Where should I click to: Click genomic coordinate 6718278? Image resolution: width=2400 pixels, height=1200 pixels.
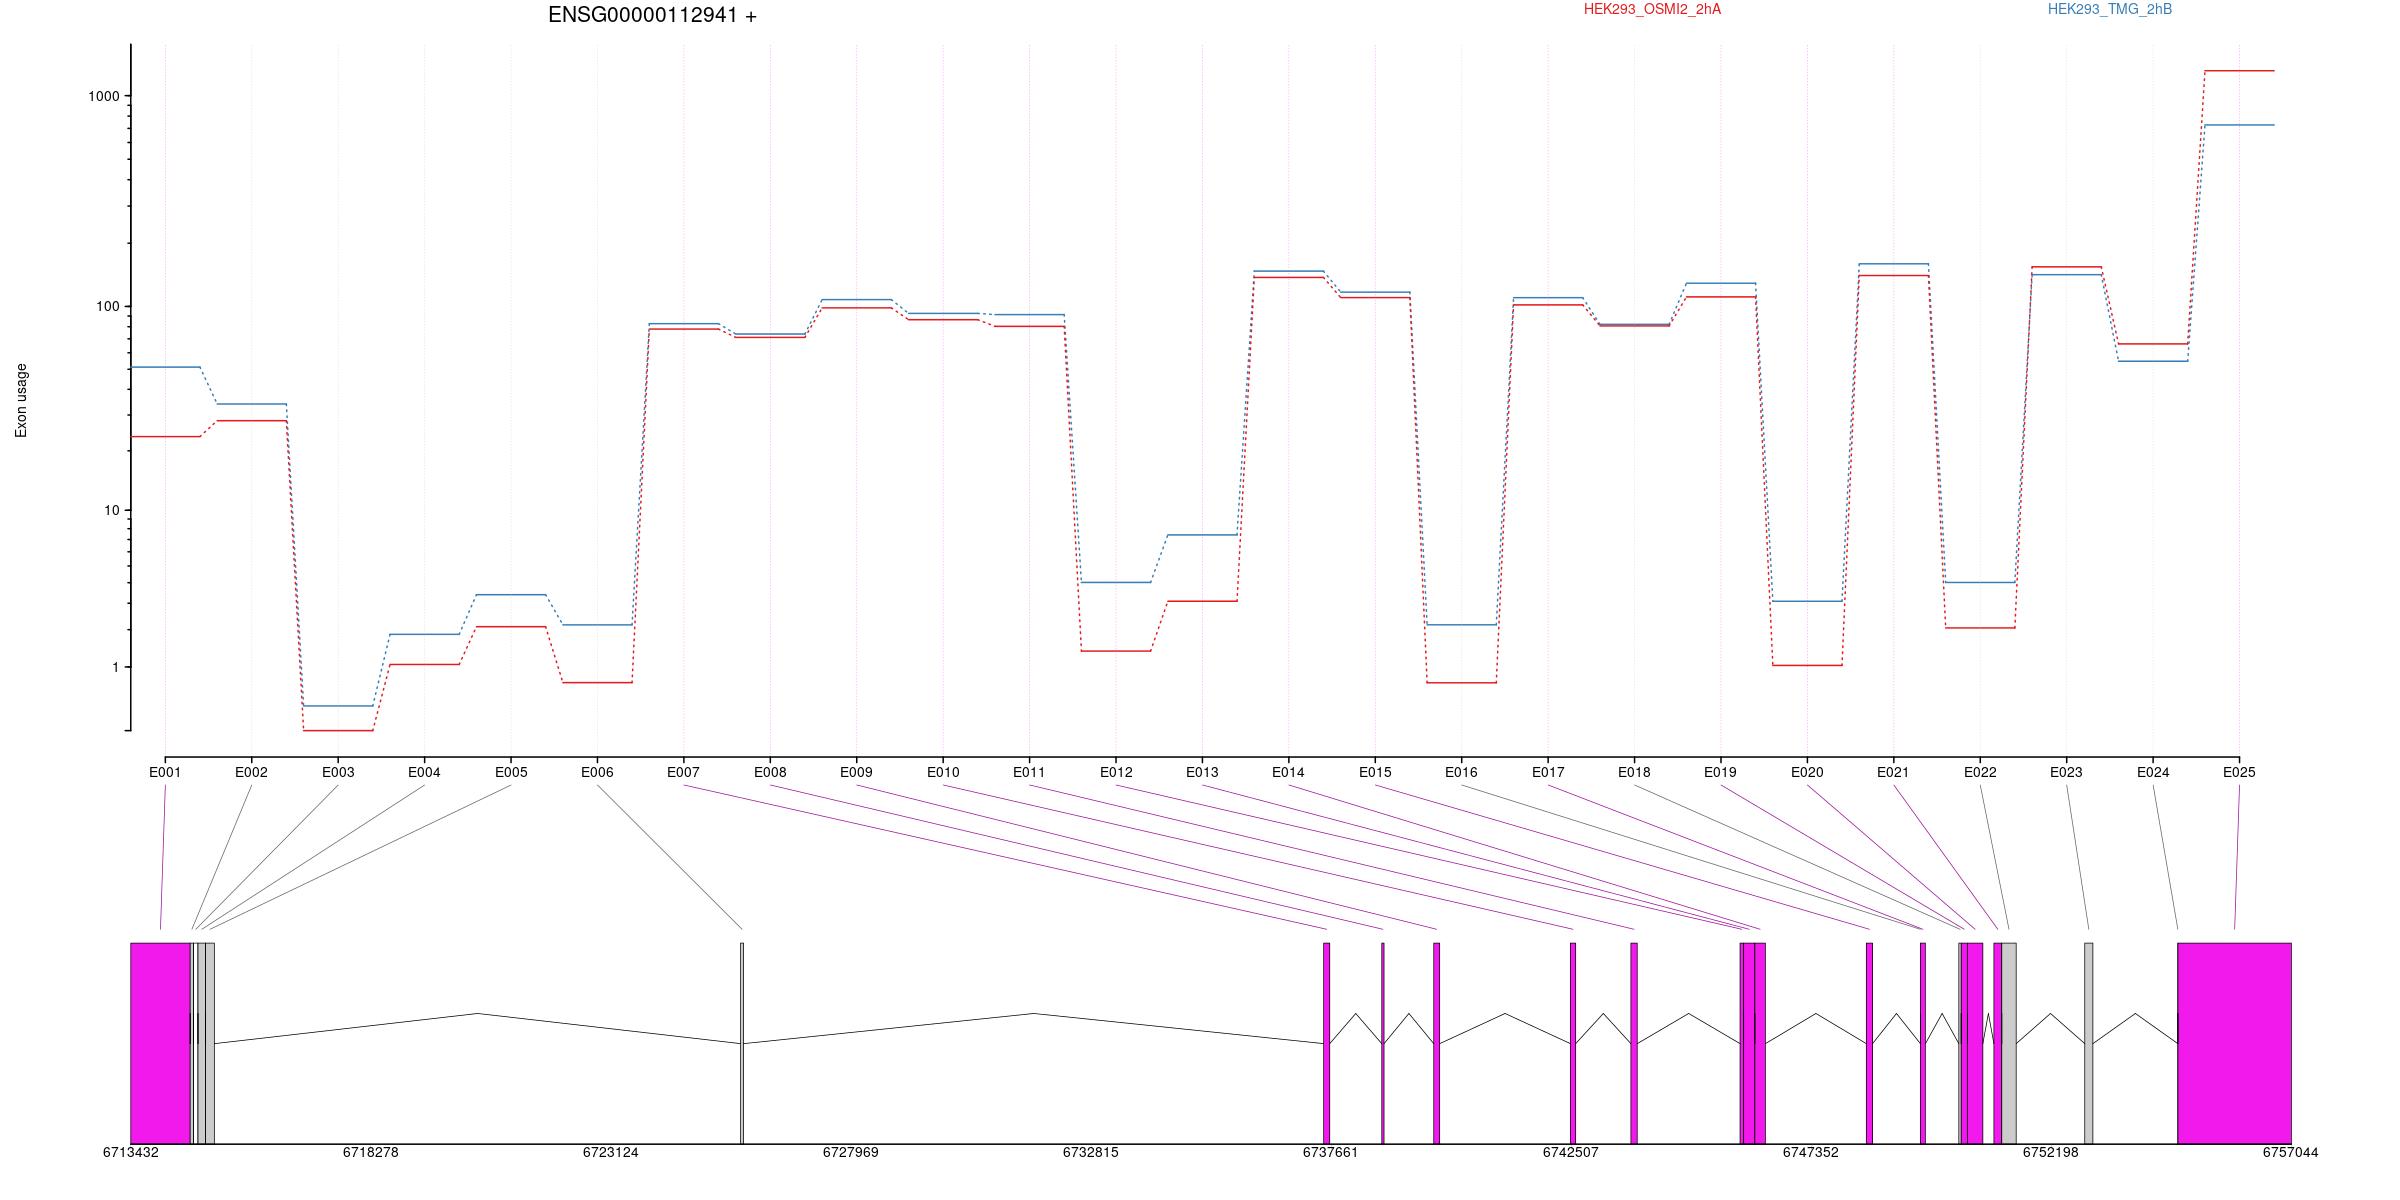(371, 1152)
